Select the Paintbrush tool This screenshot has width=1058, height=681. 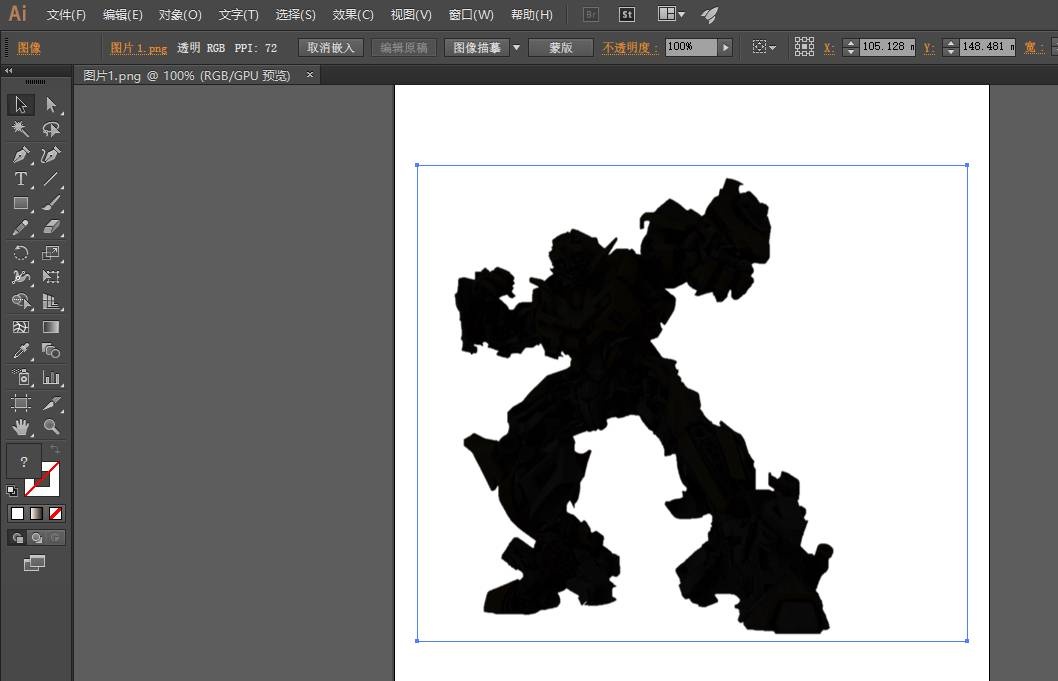pos(51,203)
